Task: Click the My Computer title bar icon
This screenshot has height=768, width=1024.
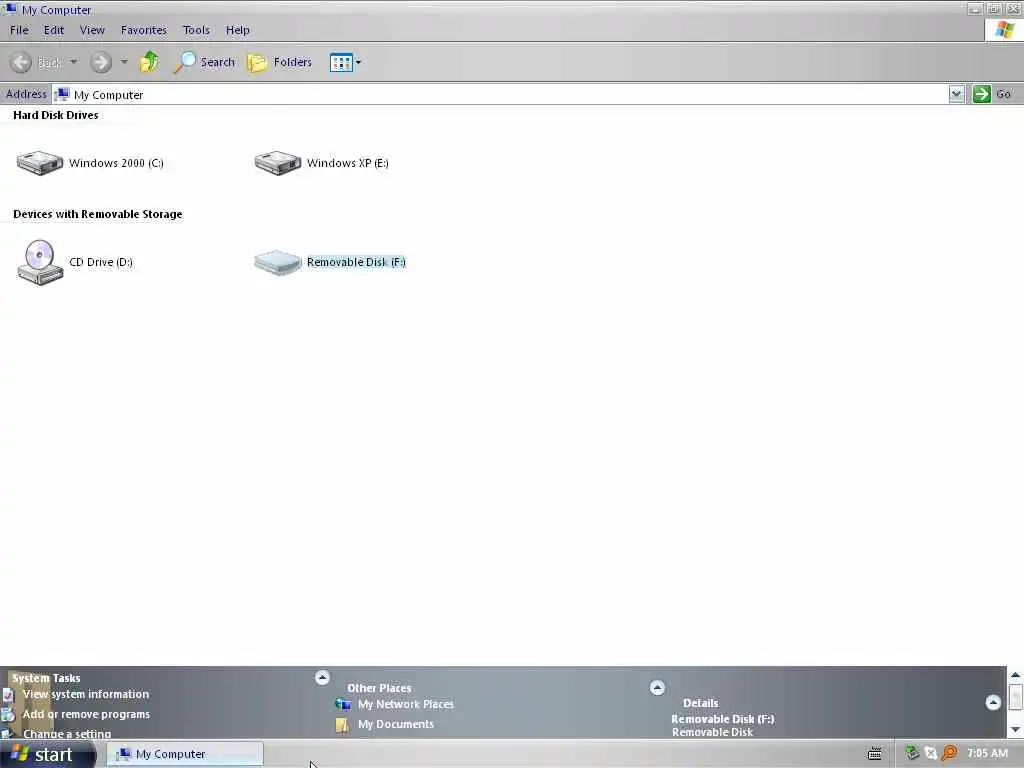Action: [x=9, y=9]
